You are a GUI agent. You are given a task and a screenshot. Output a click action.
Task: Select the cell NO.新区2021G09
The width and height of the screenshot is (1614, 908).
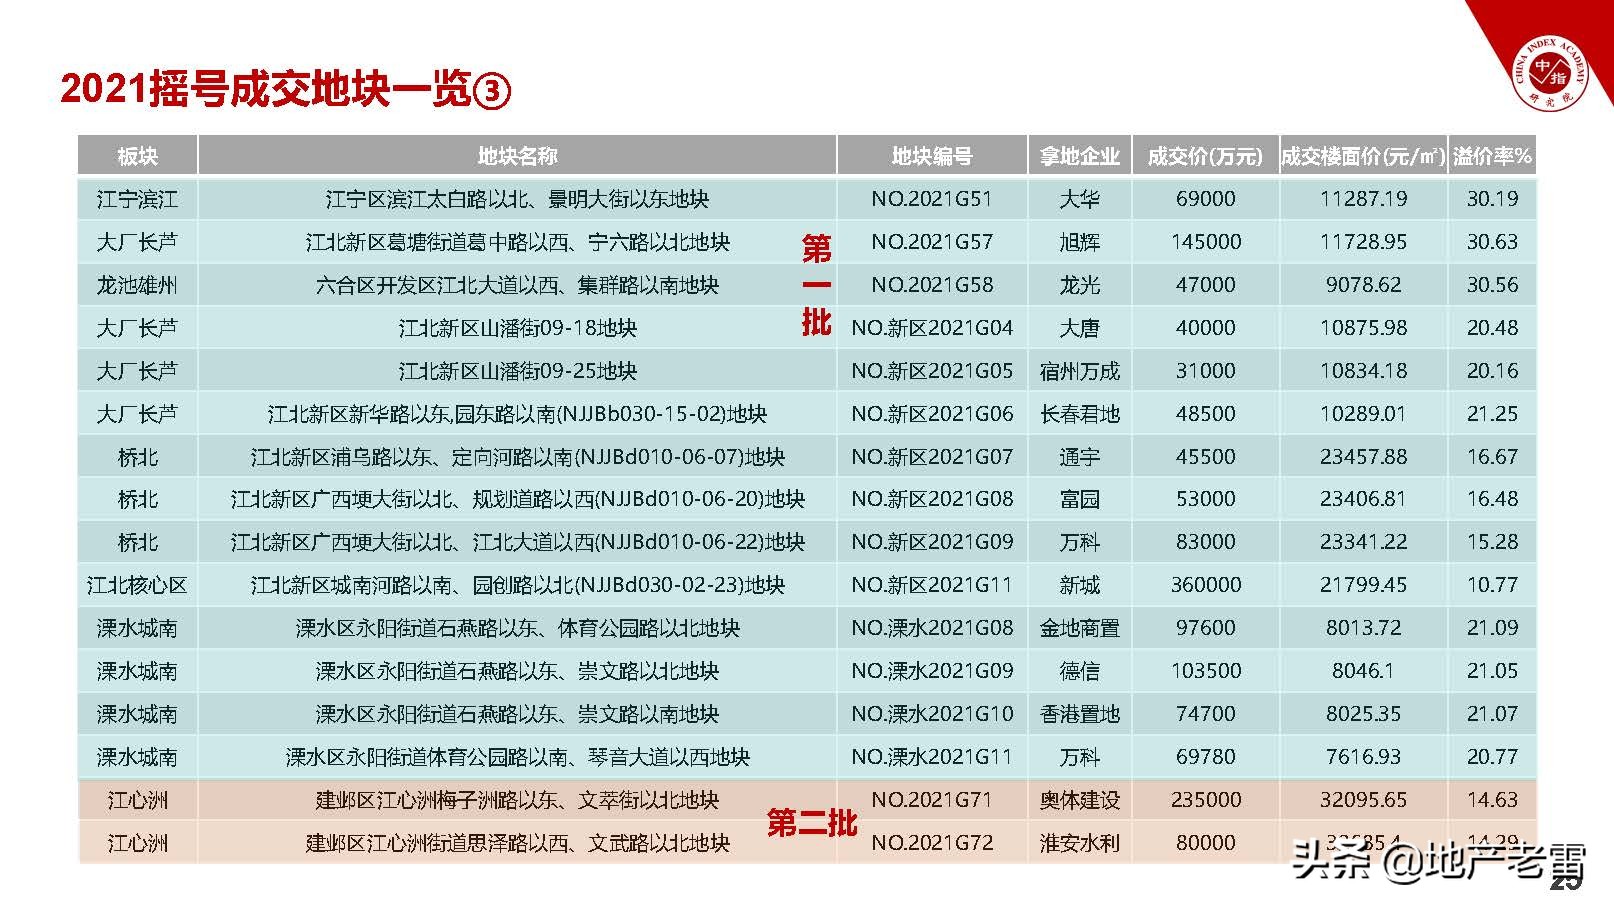(932, 542)
